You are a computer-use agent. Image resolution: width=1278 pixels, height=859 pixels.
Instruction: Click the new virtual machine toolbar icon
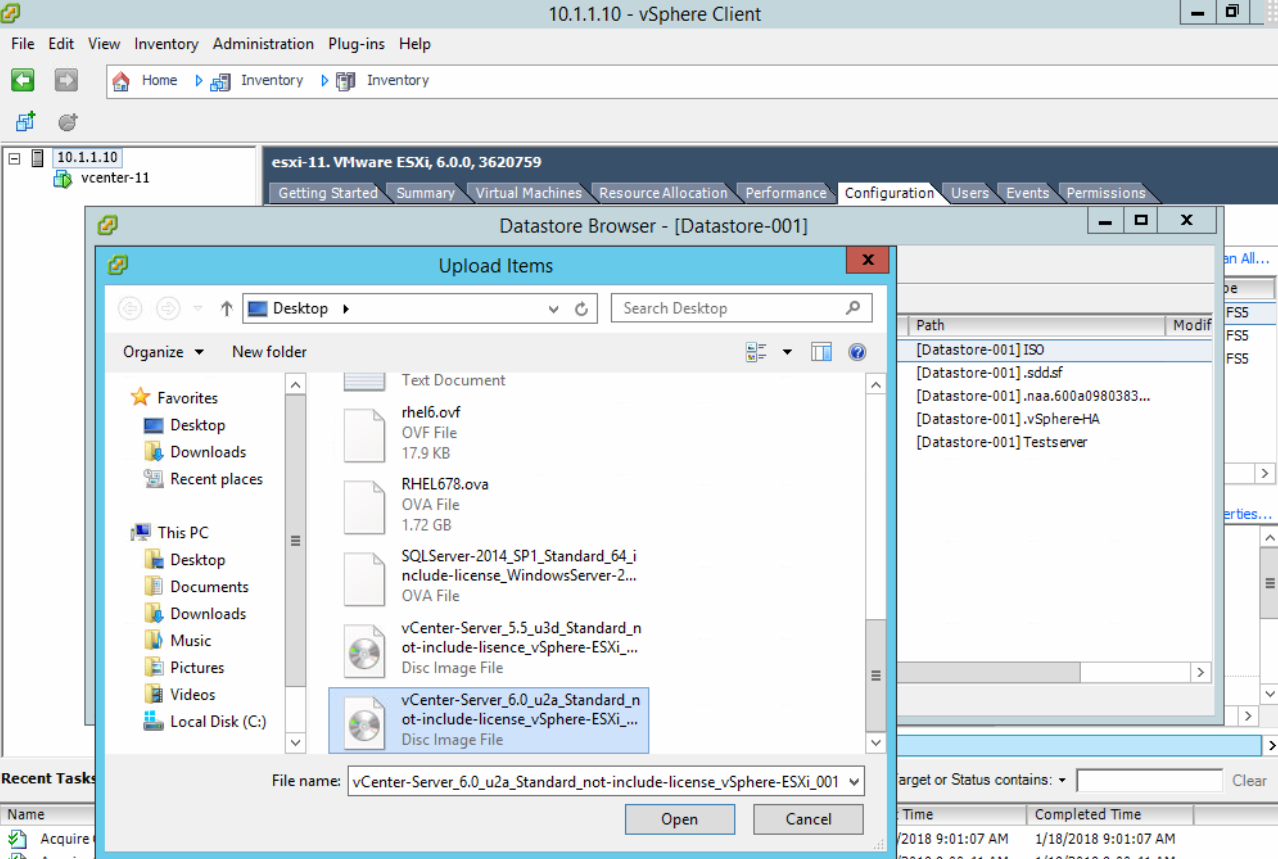tap(25, 122)
